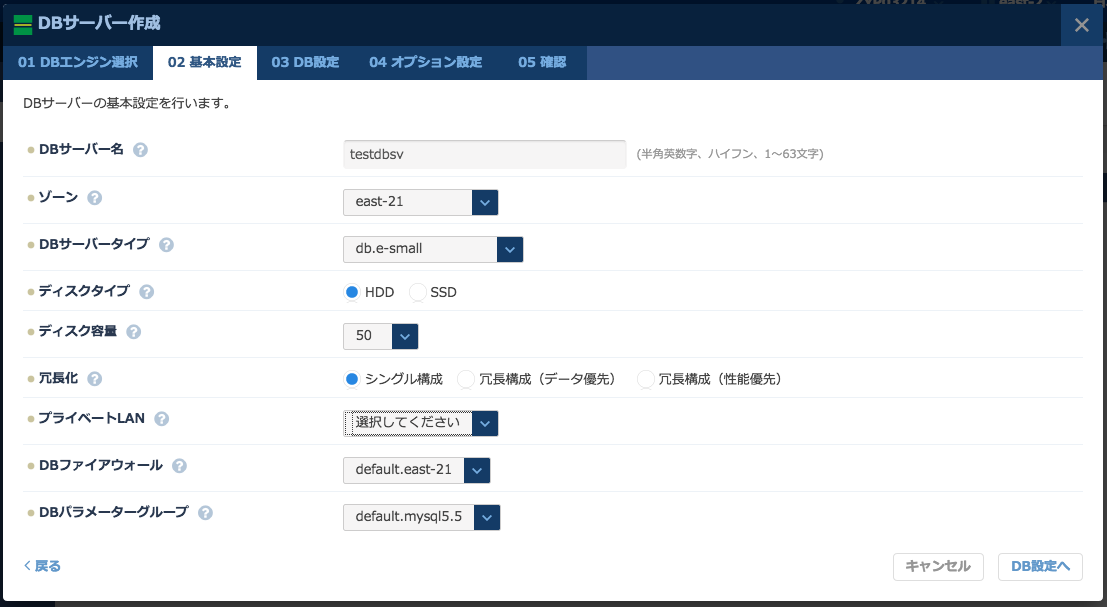Choose 冗長構成（性能優先）option
1107x607 pixels.
[x=645, y=379]
